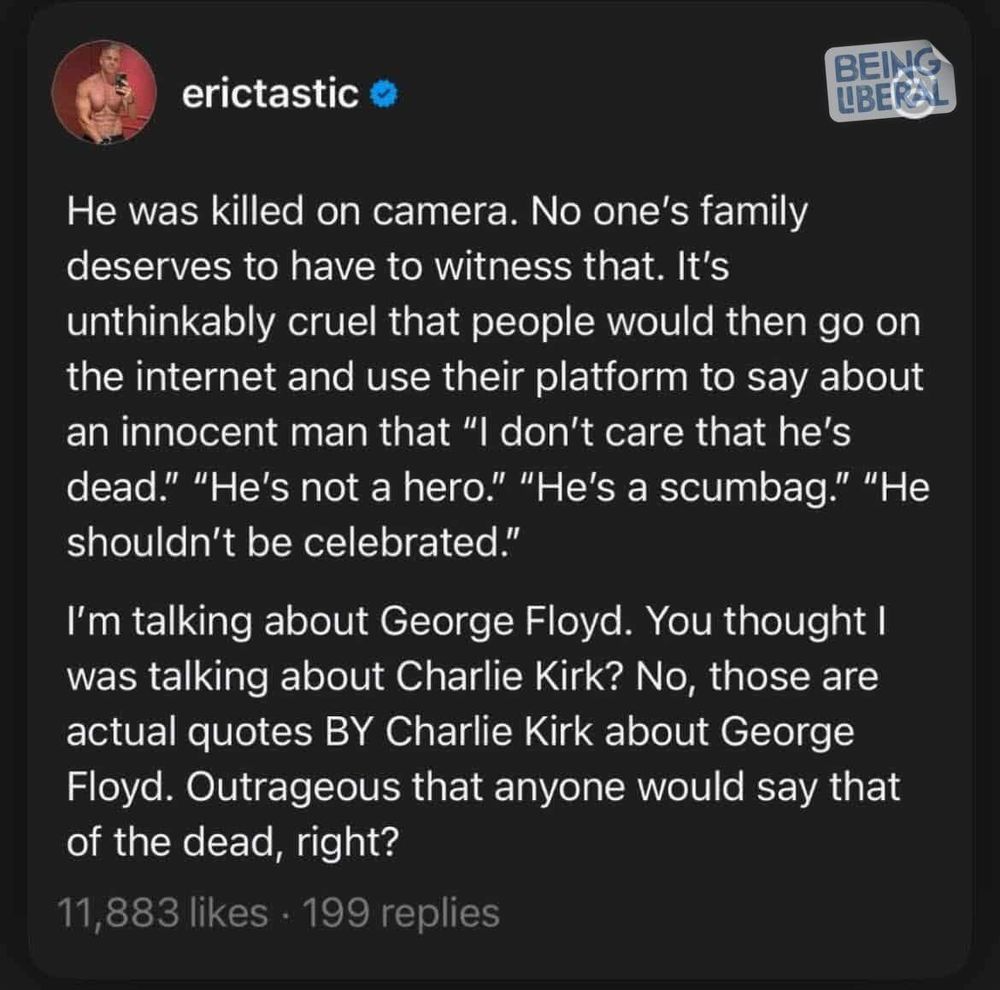Click the erictastic username
Screen dimensions: 1000x990
click(270, 94)
